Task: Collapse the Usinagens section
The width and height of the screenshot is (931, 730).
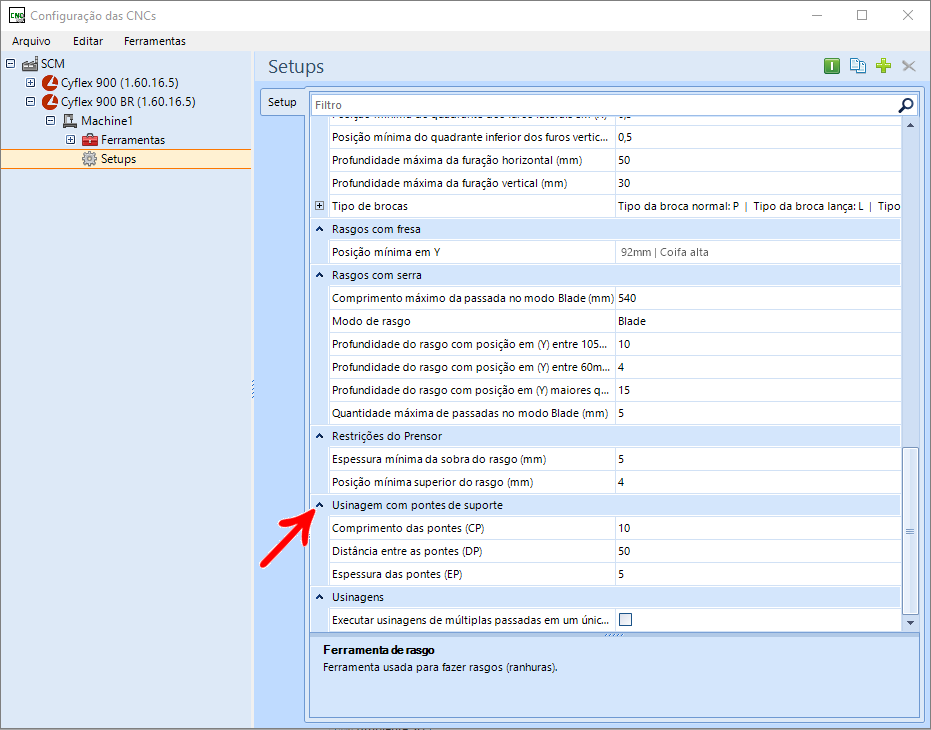Action: pos(319,597)
